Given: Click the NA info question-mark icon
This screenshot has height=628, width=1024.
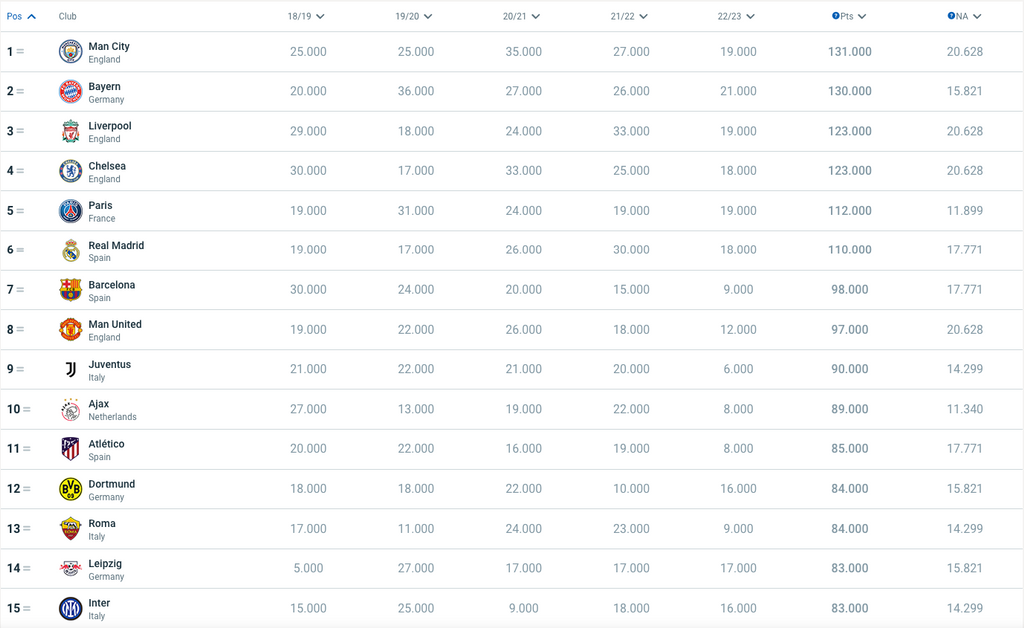Looking at the screenshot, I should pos(951,16).
